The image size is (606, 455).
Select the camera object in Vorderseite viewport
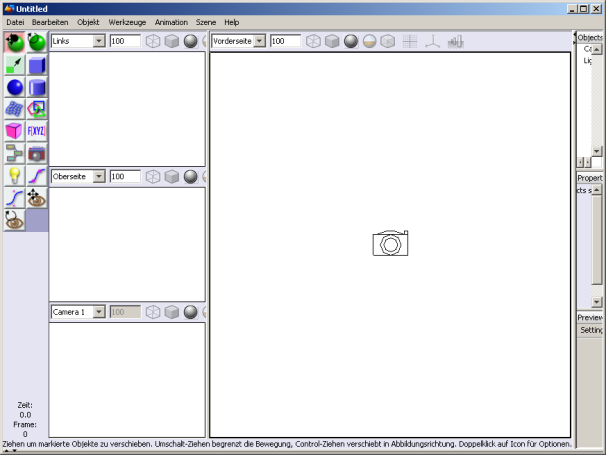pyautogui.click(x=390, y=243)
